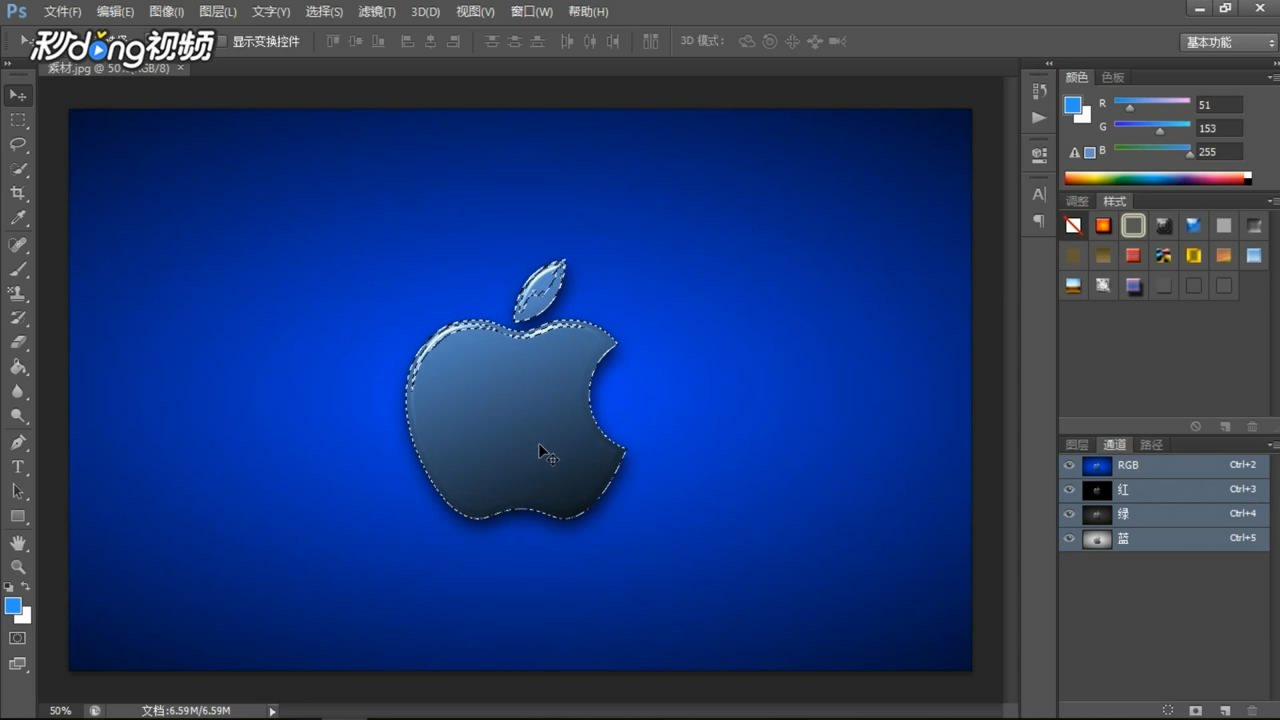Open the Paragraph panel icon
Viewport: 1280px width, 720px height.
(x=1039, y=220)
